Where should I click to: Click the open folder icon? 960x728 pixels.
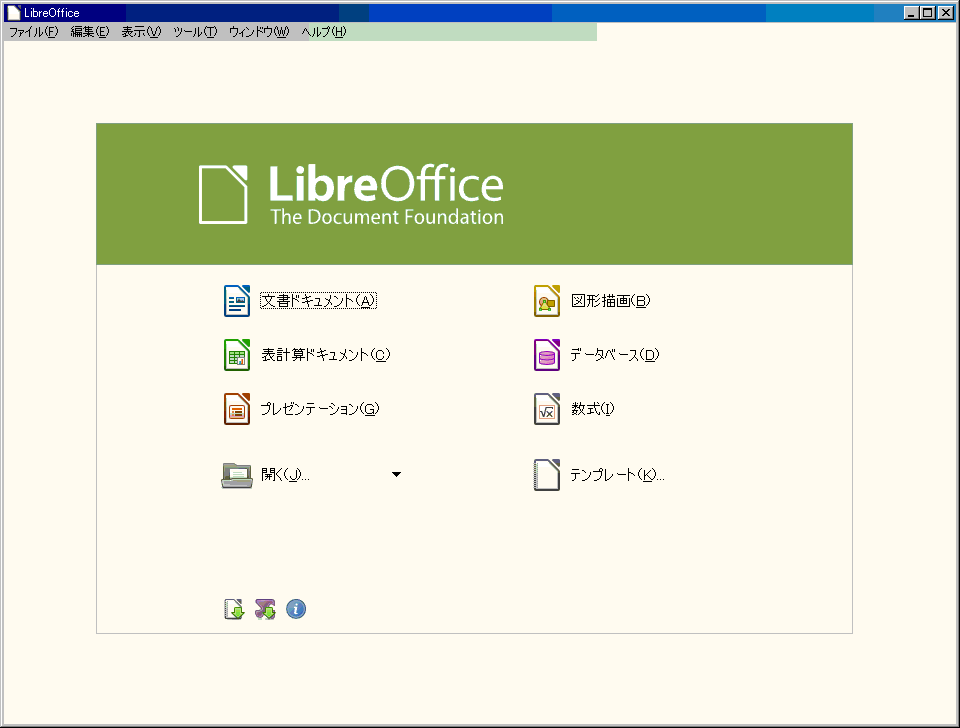[237, 475]
